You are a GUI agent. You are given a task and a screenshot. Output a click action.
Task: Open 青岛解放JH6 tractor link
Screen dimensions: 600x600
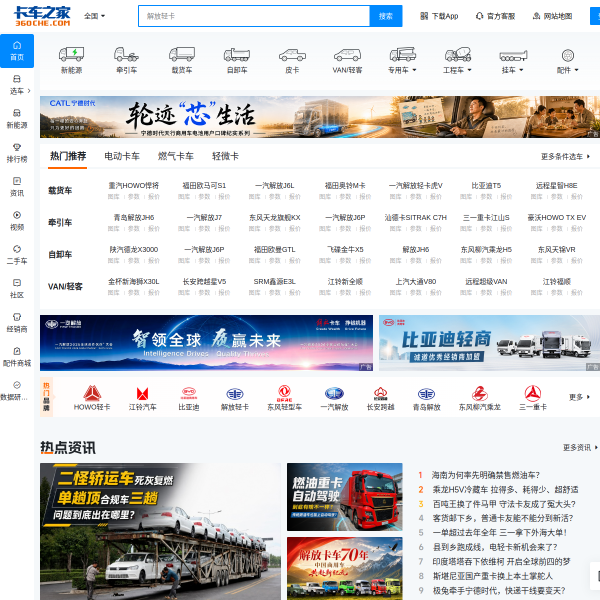click(x=134, y=217)
